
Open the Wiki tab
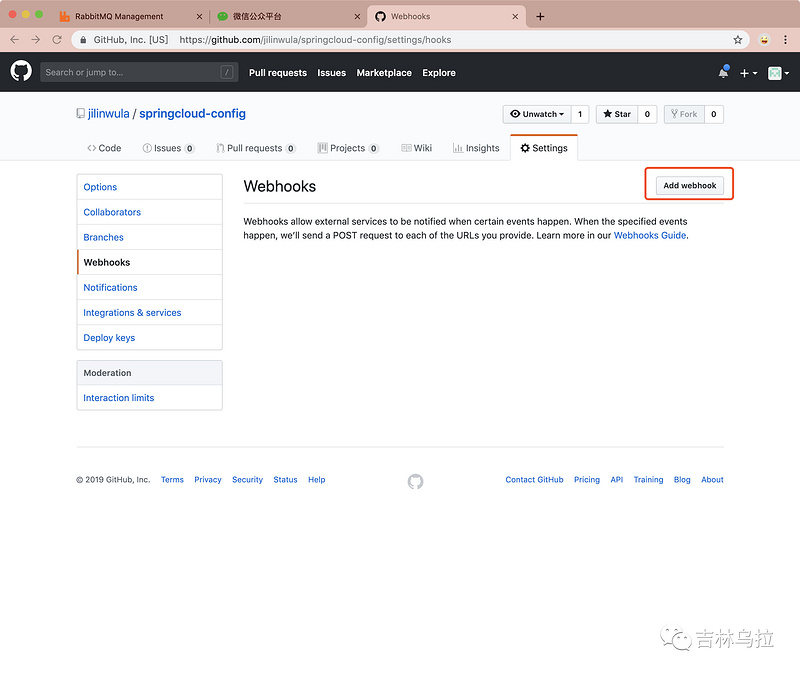point(416,148)
